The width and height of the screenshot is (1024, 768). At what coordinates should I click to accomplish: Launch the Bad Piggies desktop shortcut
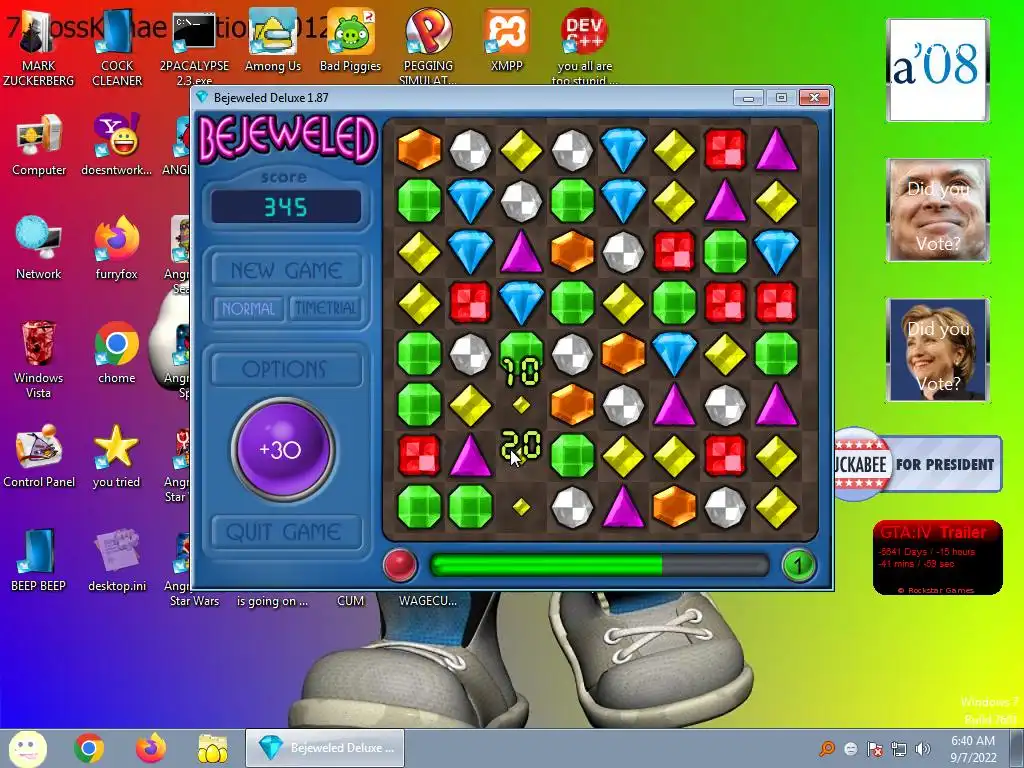point(351,40)
